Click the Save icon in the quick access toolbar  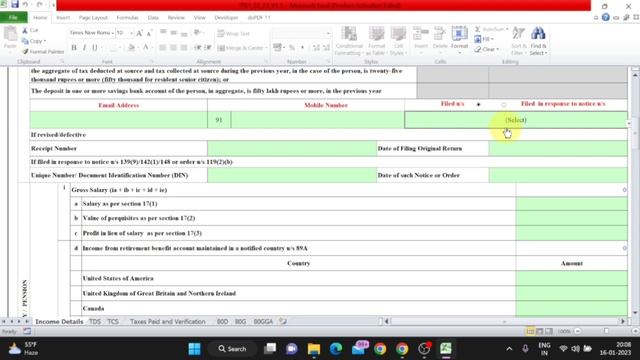click(15, 4)
